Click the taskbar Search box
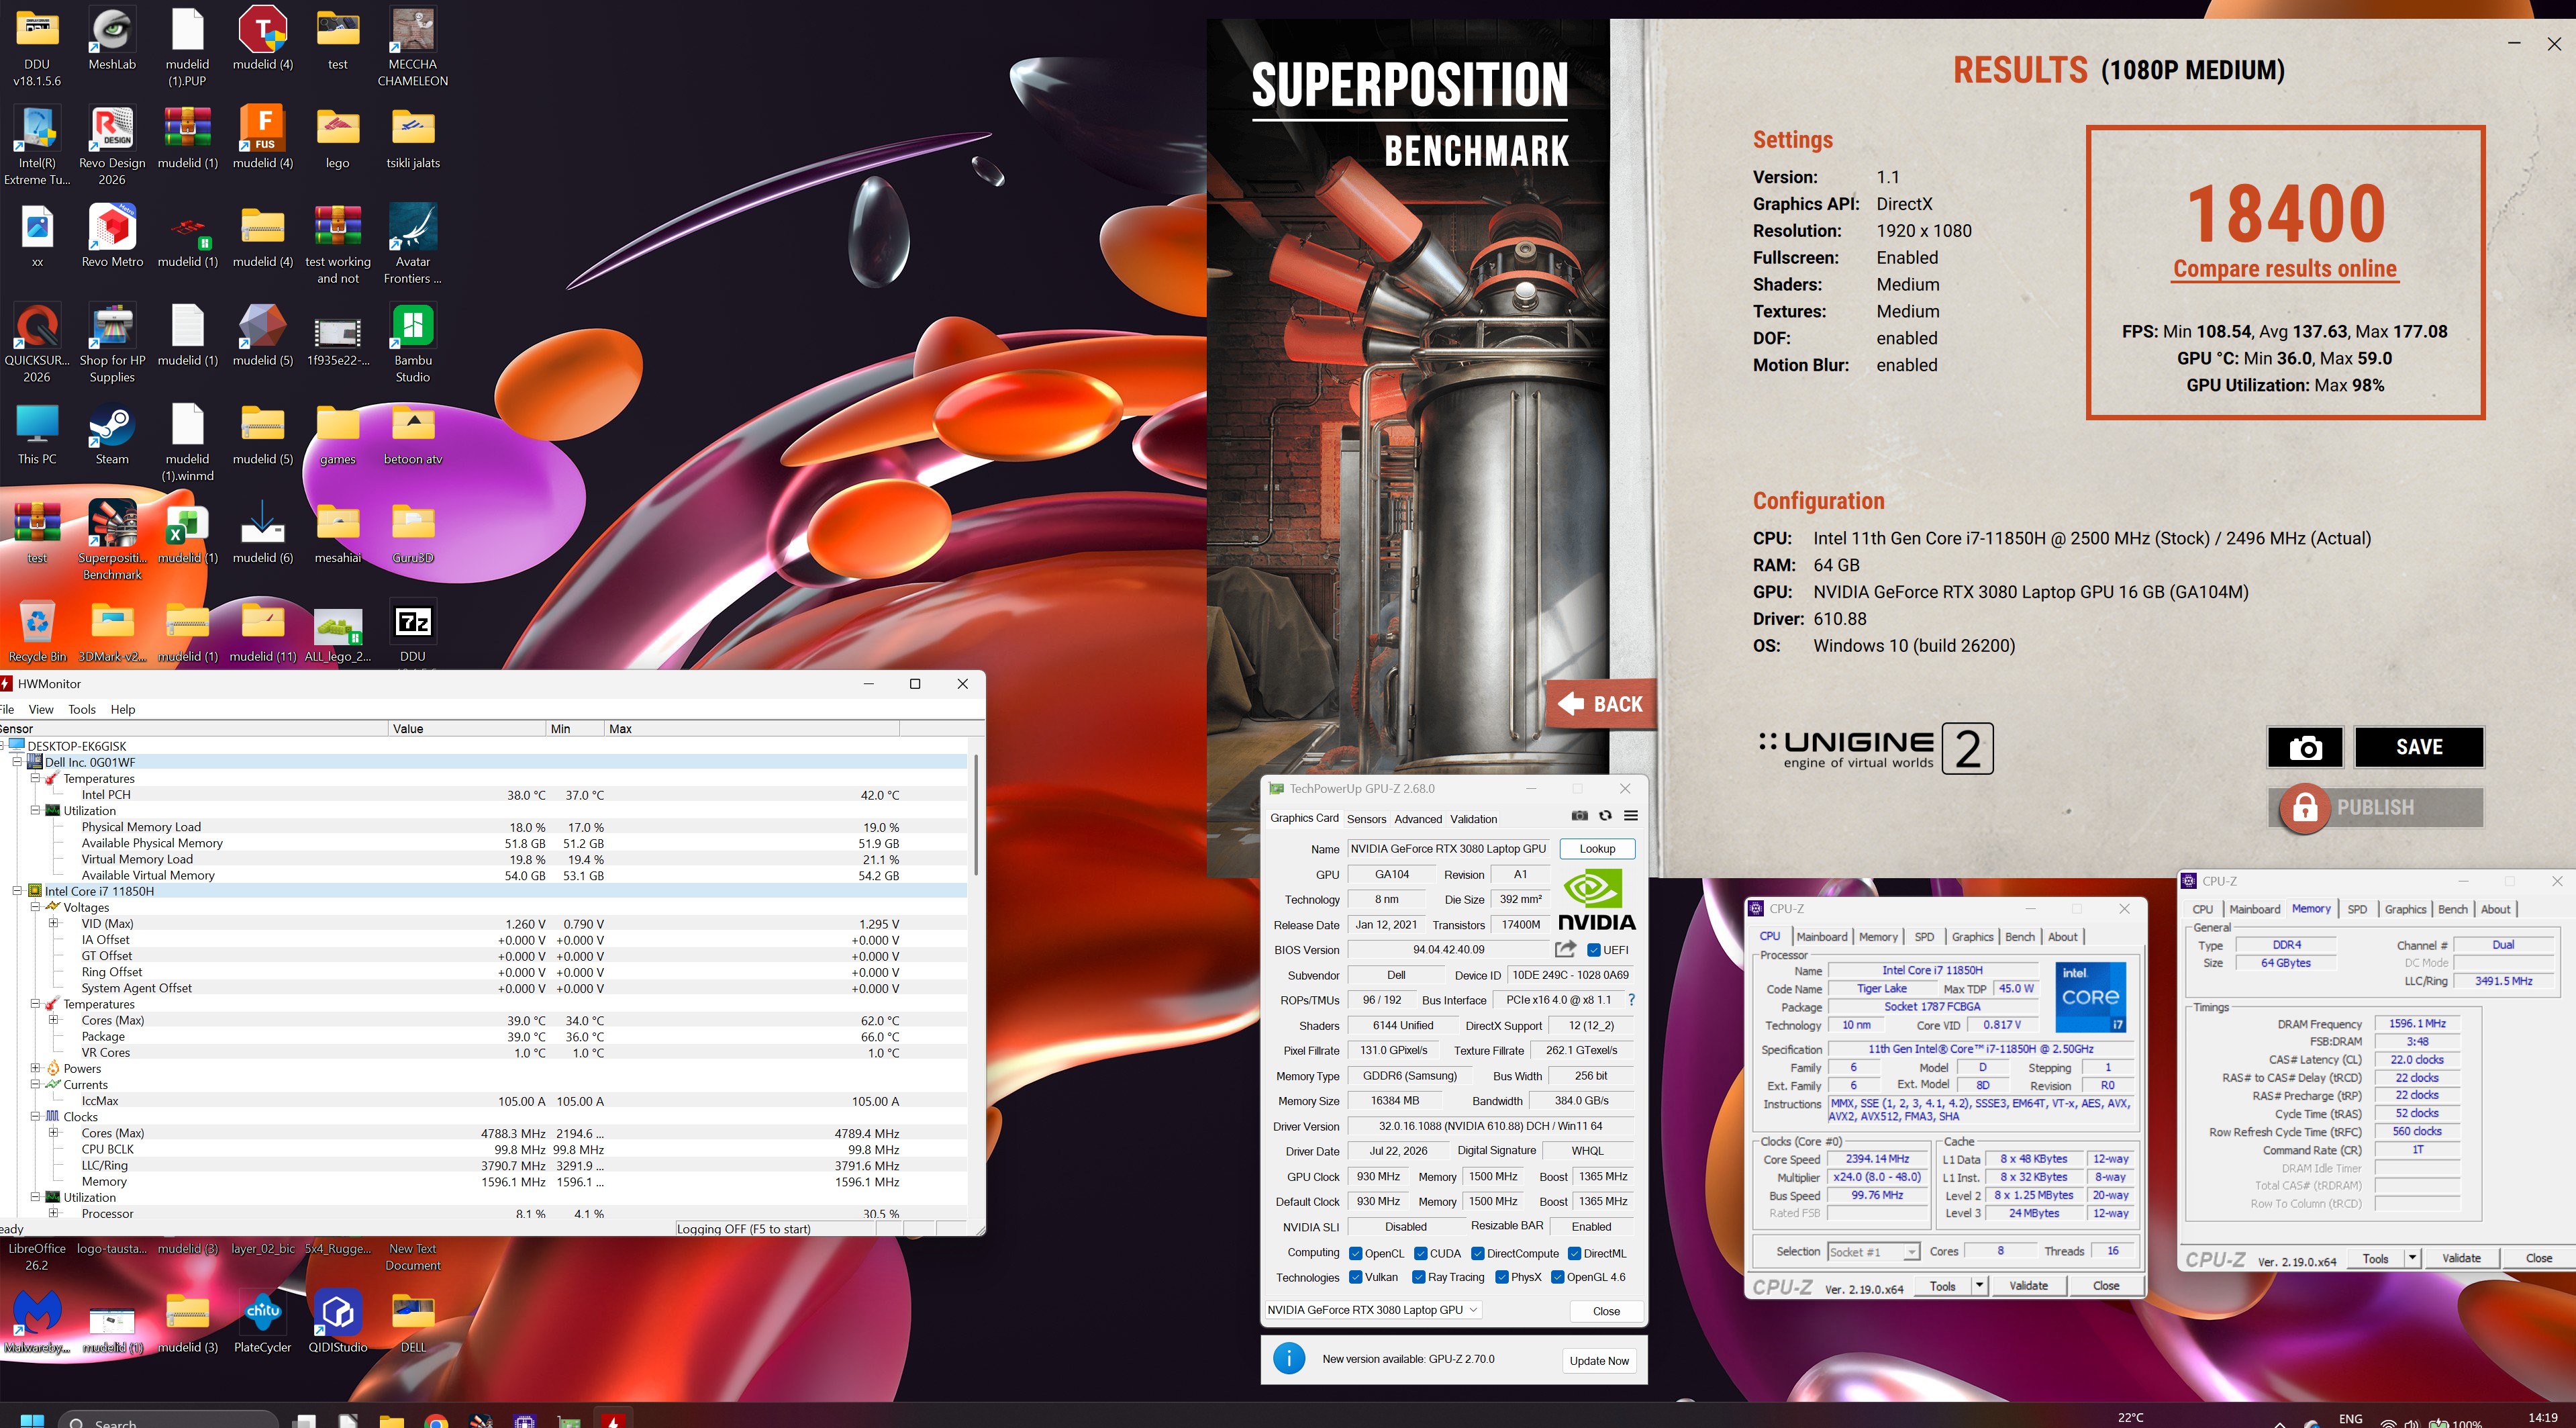The image size is (2576, 1428). pyautogui.click(x=168, y=1420)
